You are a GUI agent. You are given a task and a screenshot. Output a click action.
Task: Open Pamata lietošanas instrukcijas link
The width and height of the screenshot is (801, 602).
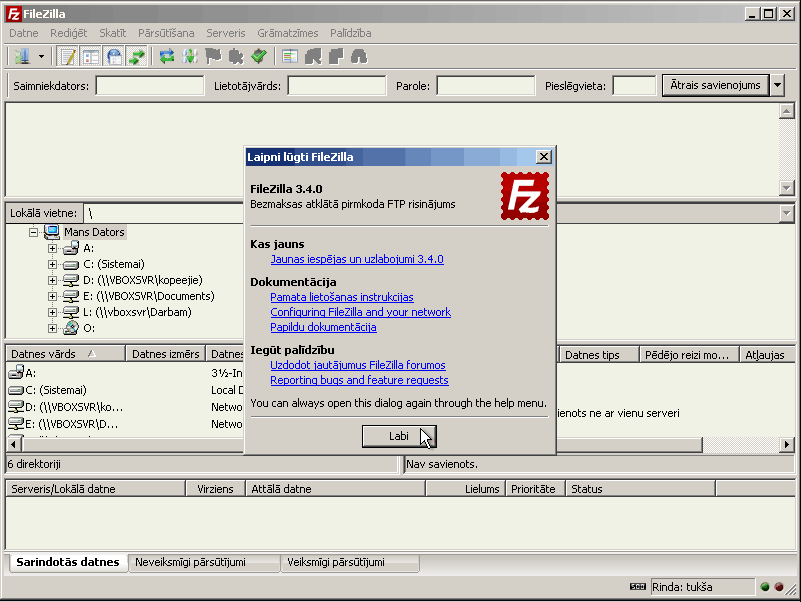pos(342,297)
